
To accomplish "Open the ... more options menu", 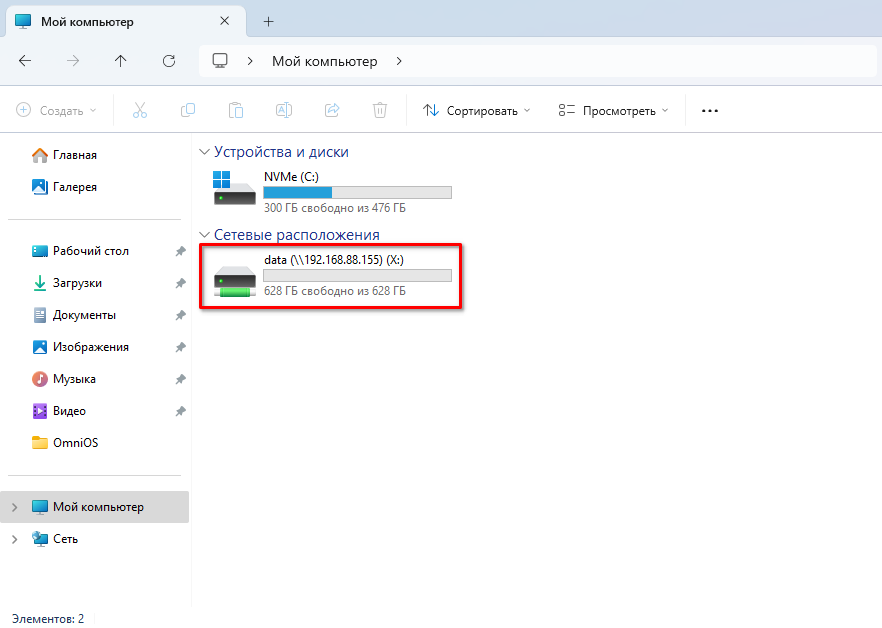I will pos(709,110).
